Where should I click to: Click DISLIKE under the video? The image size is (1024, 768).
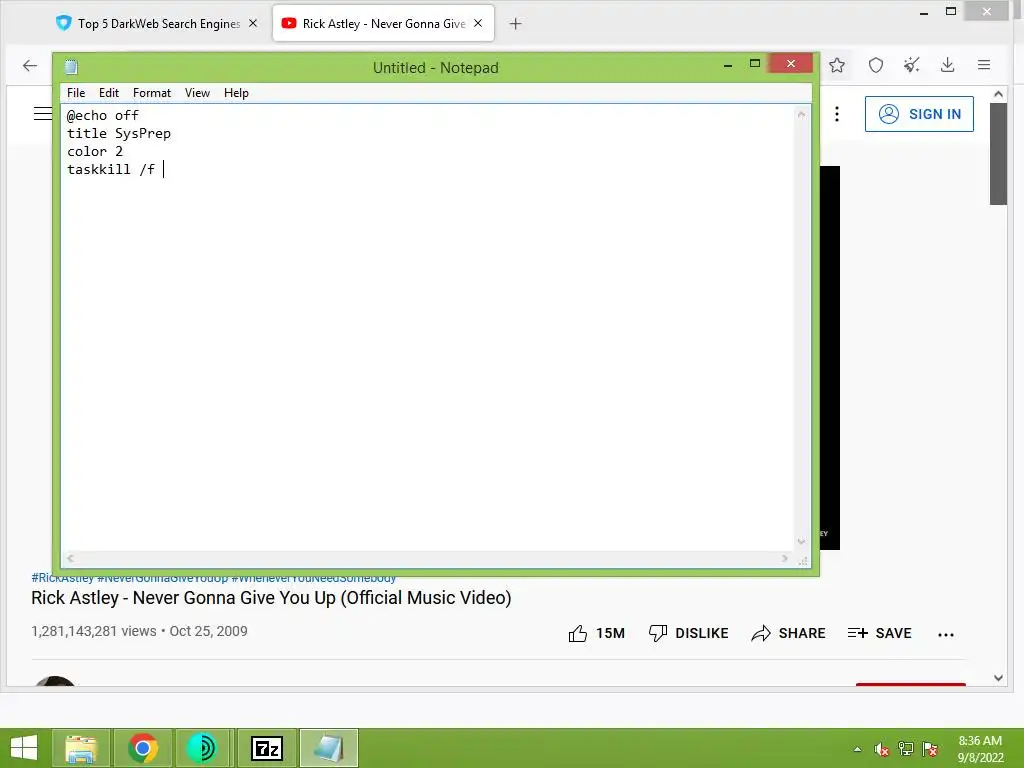point(688,633)
